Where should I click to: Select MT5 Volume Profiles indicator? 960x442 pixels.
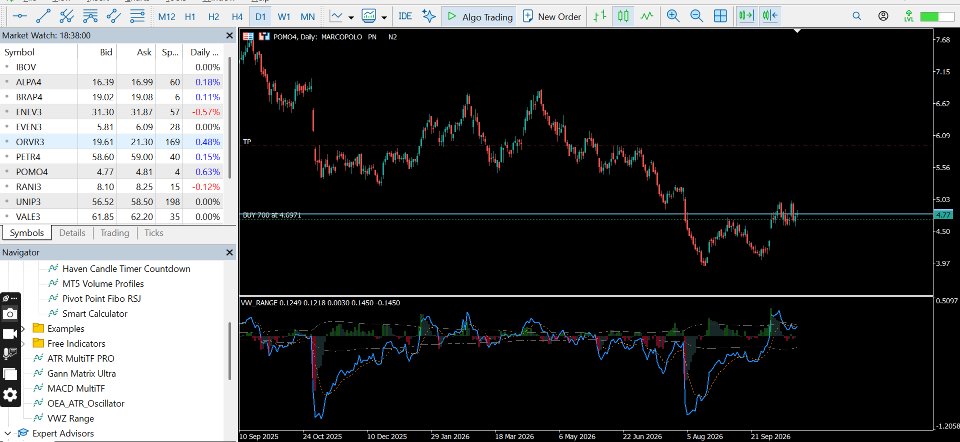(x=103, y=283)
